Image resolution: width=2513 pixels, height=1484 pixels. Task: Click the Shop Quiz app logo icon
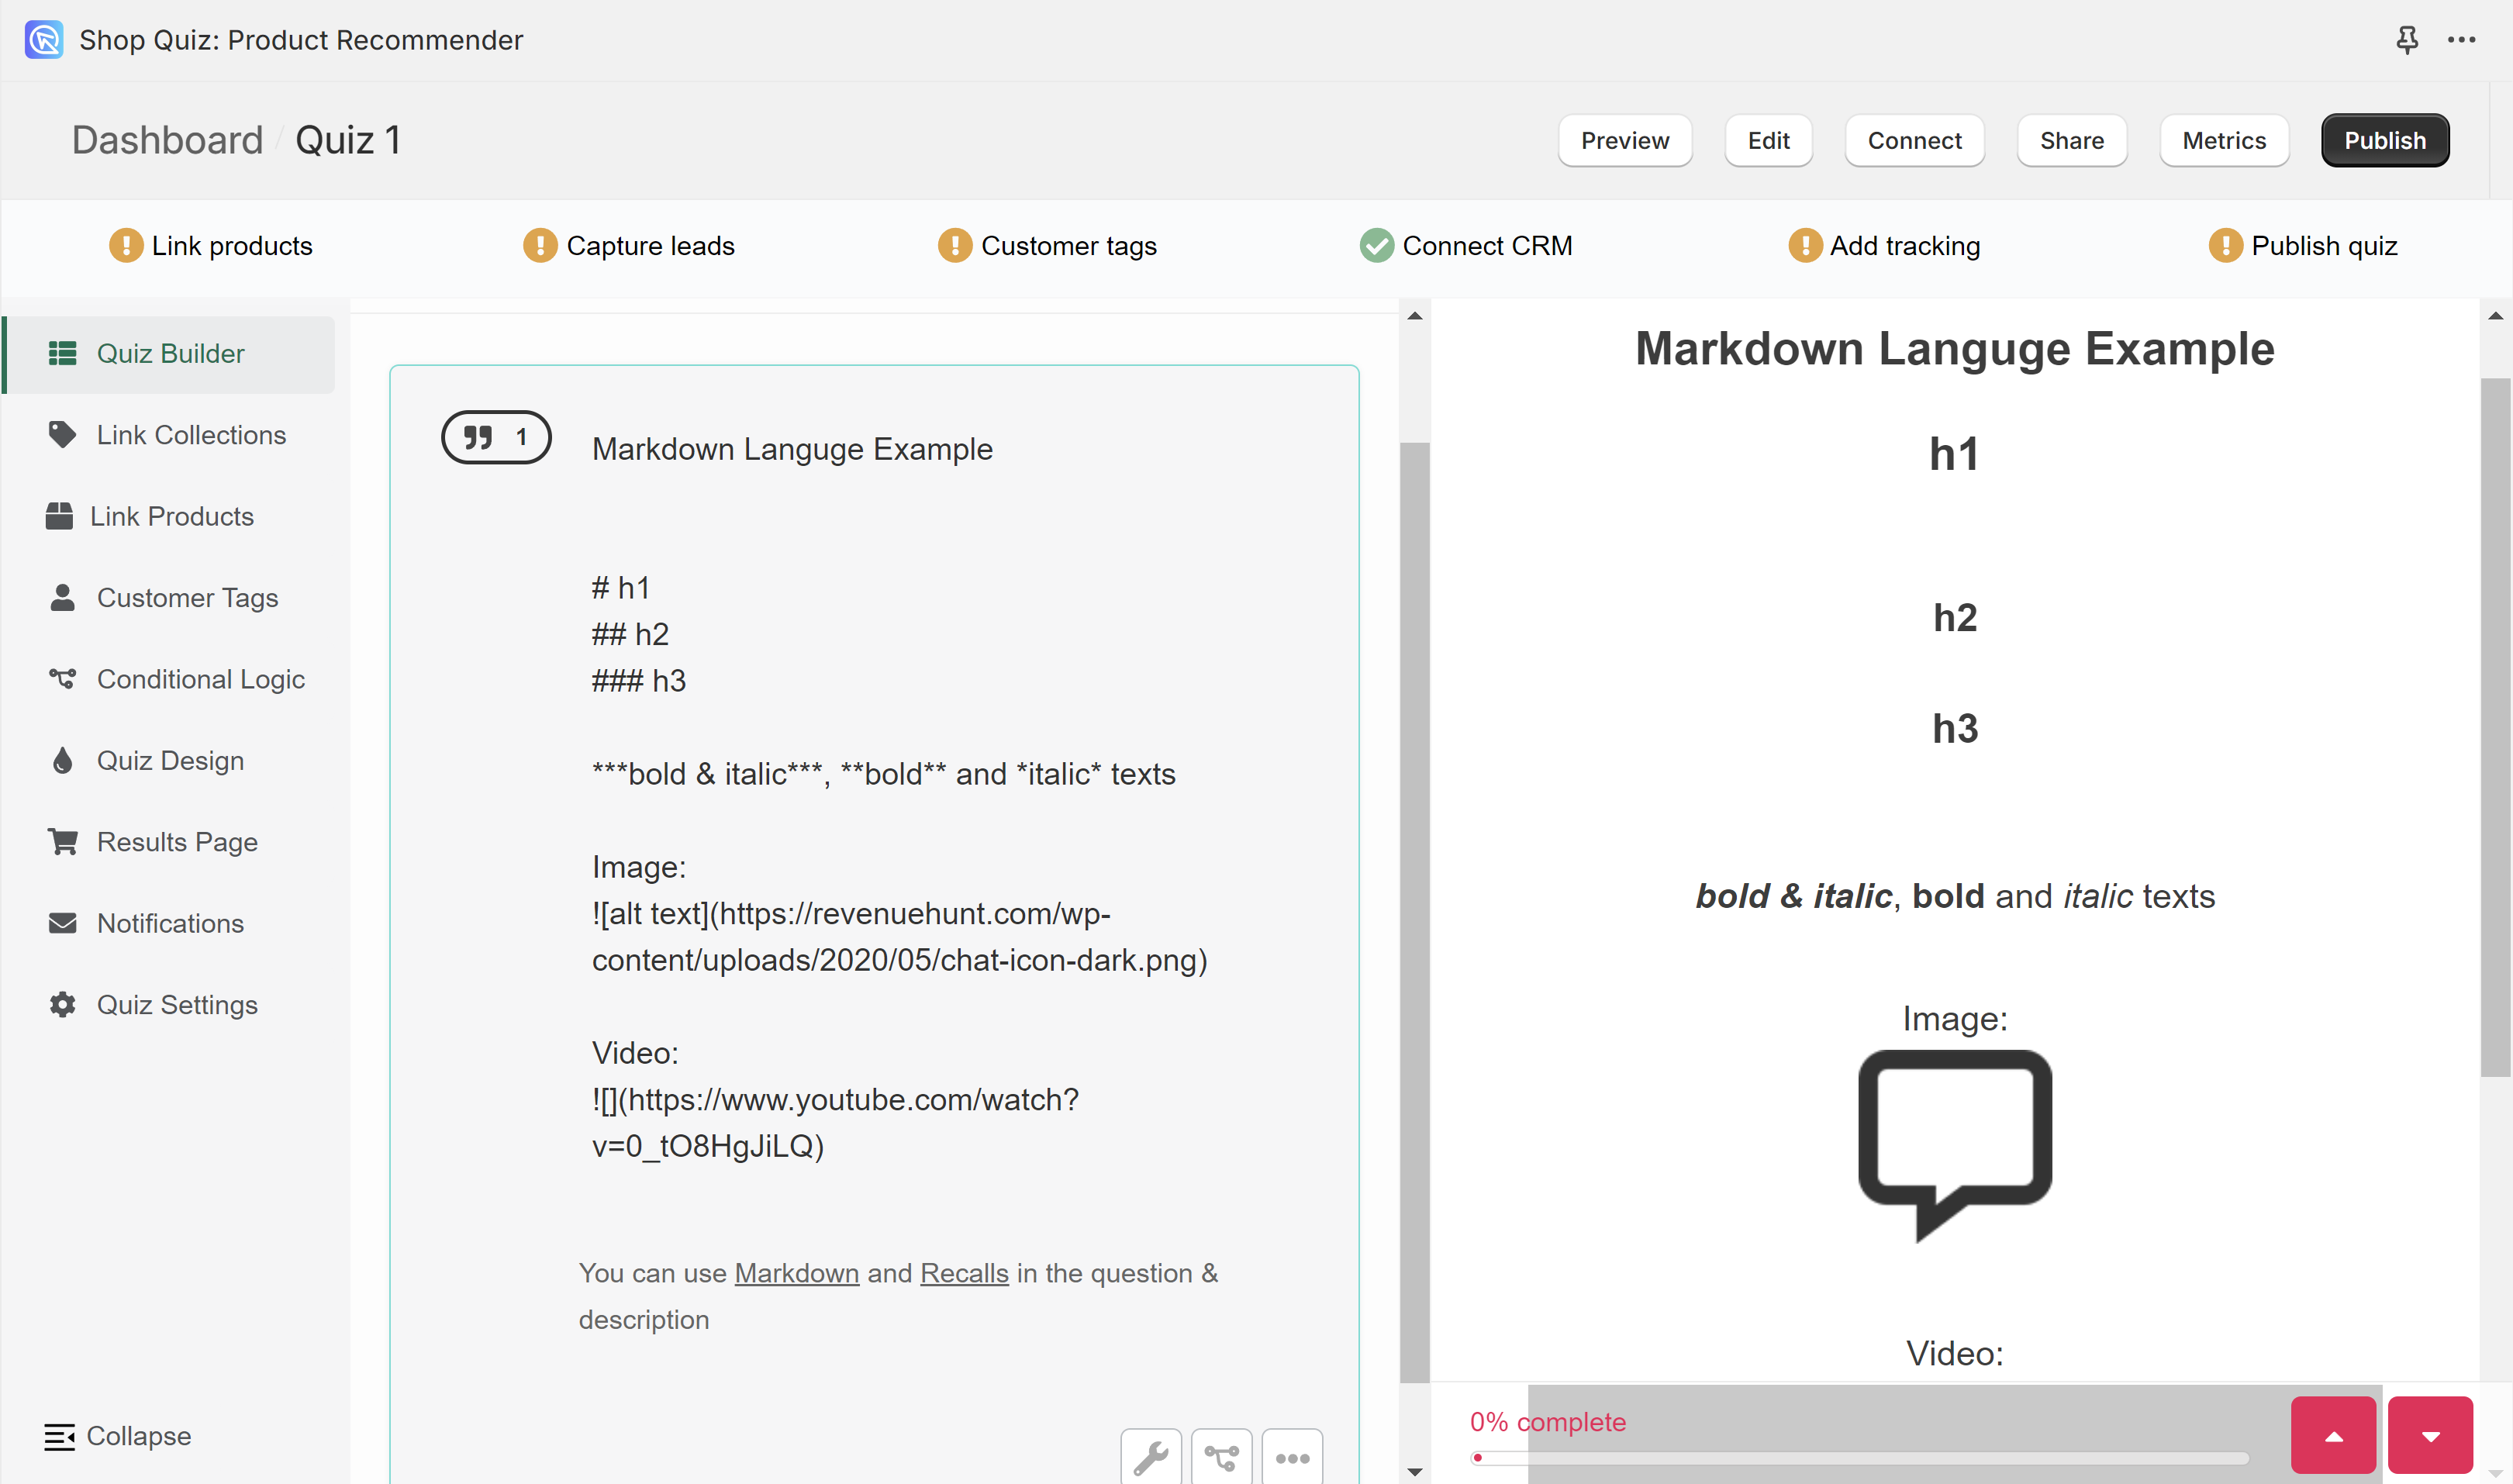coord(43,40)
